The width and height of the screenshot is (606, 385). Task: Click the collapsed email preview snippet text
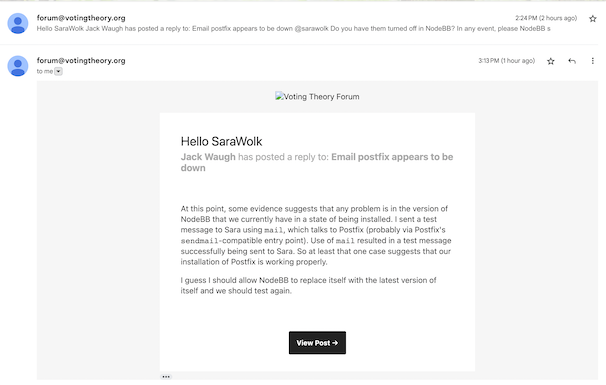(x=293, y=29)
